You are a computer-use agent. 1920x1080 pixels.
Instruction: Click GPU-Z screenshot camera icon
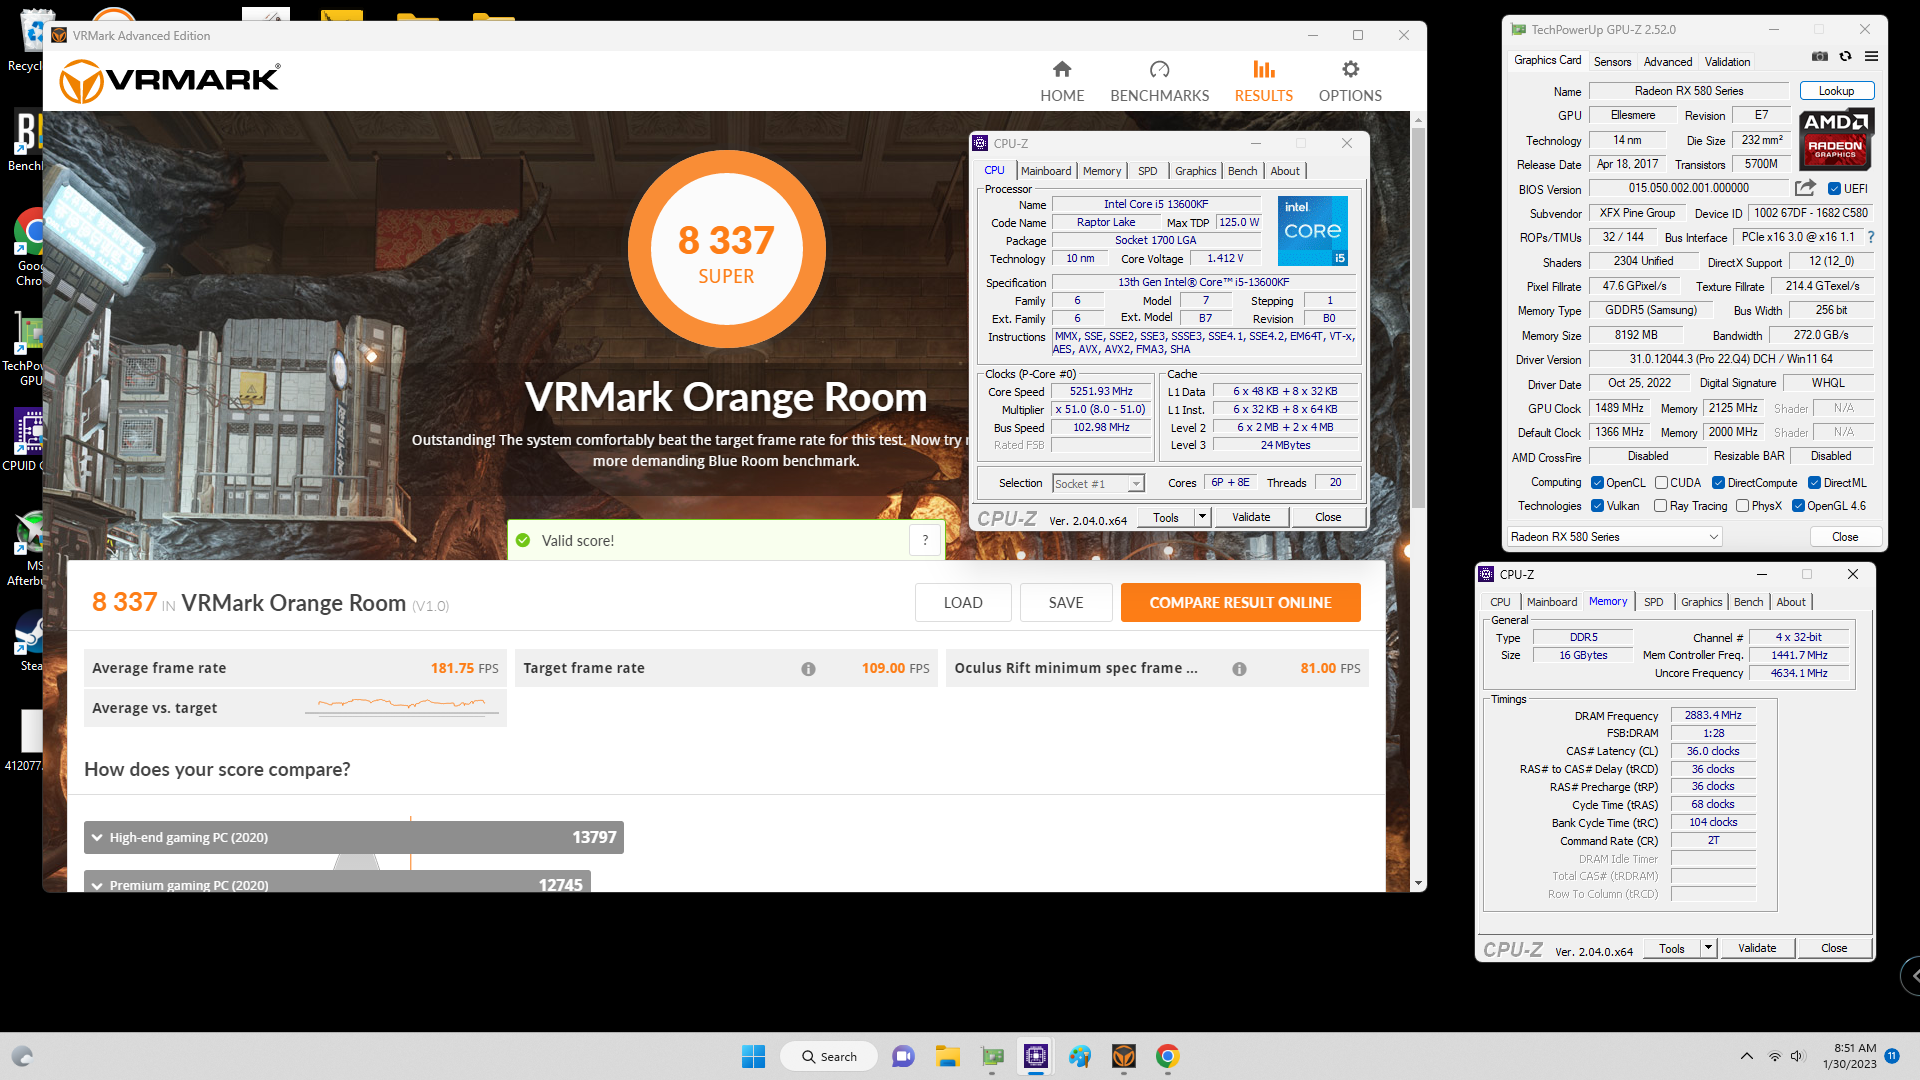click(1820, 57)
